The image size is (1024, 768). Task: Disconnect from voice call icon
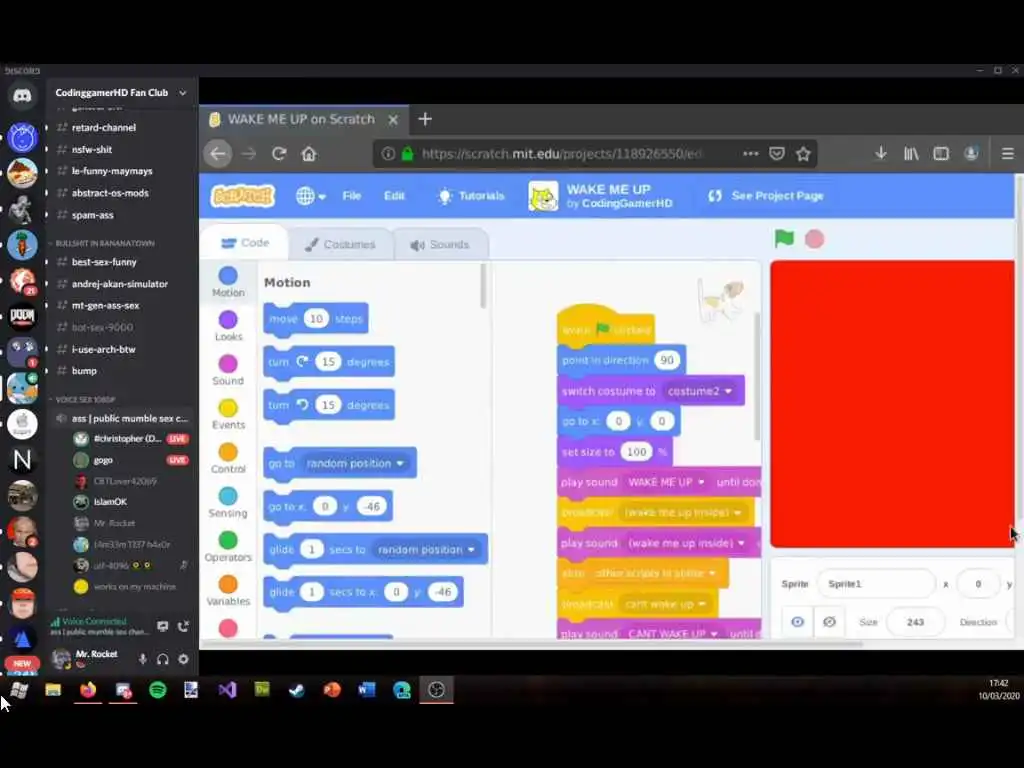coord(184,626)
